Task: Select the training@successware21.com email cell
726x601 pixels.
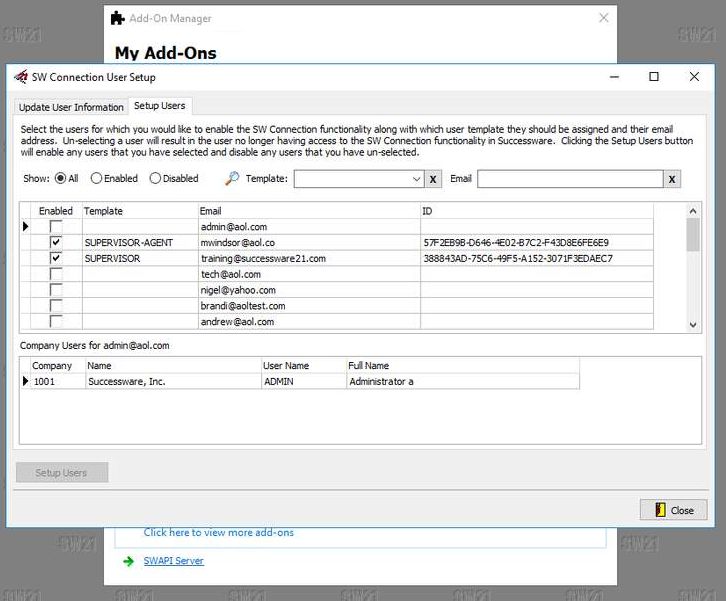Action: click(309, 258)
